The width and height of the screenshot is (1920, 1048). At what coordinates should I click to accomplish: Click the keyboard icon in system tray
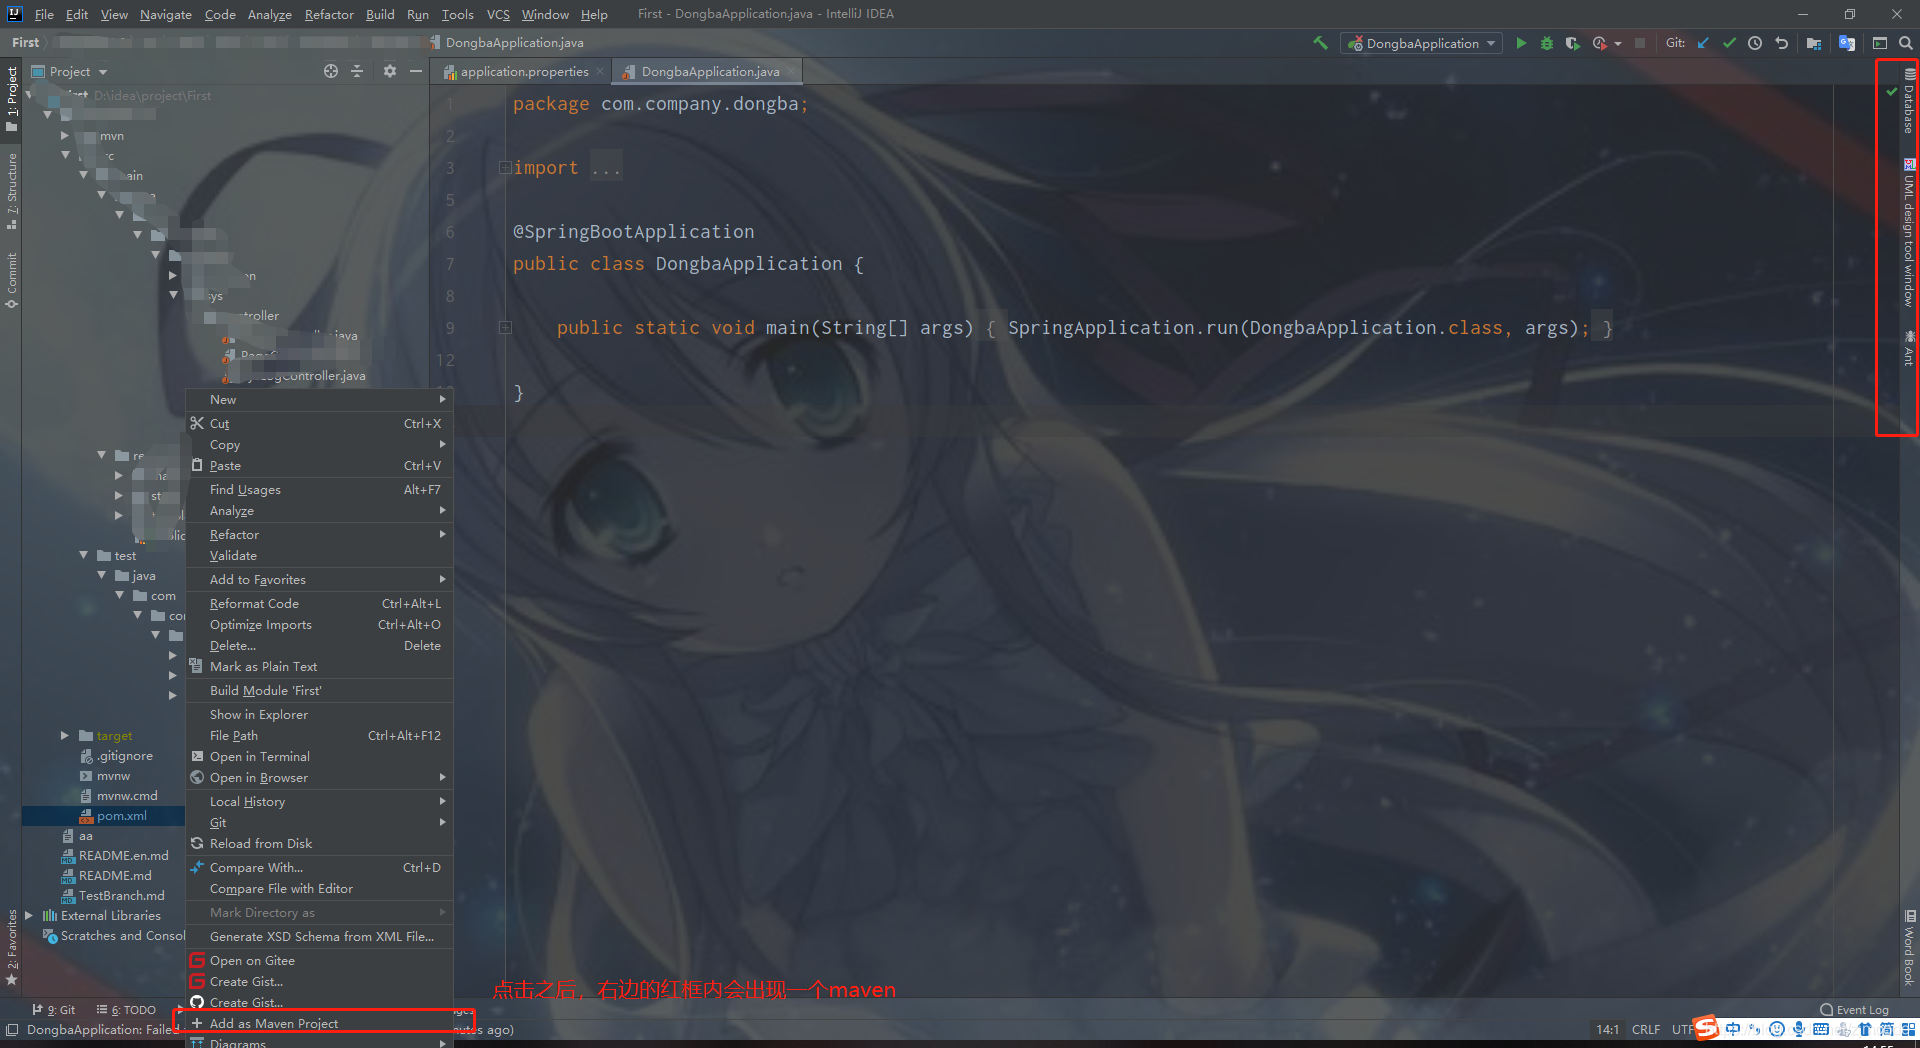click(x=1821, y=1029)
